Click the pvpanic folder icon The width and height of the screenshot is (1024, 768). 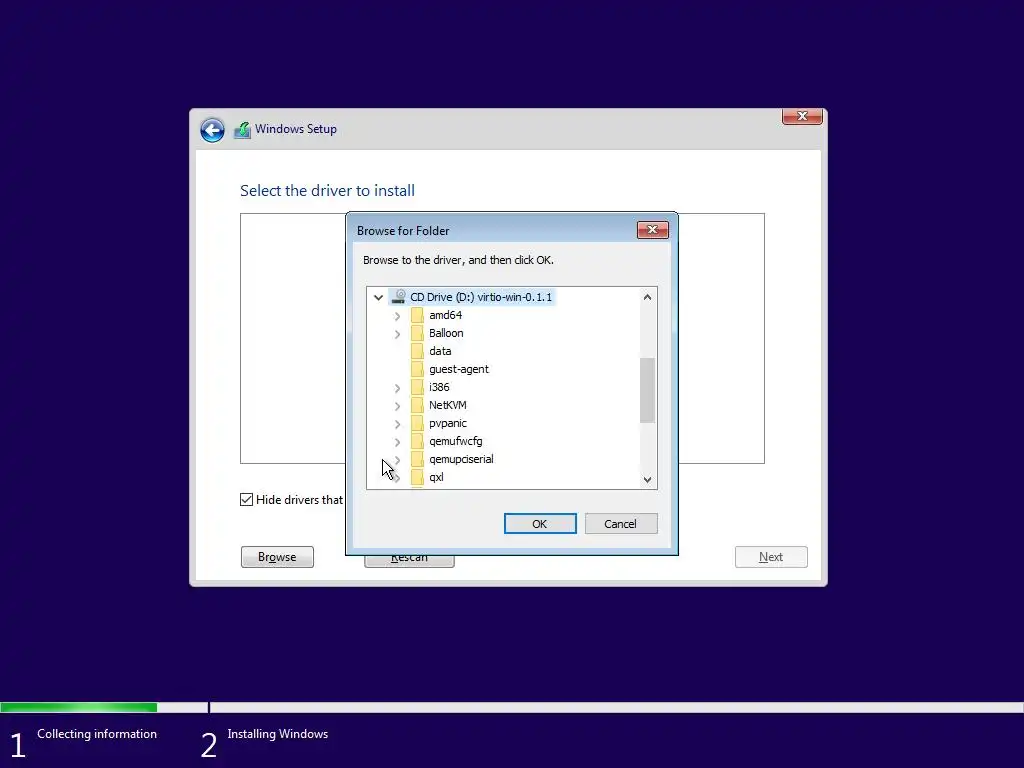click(x=417, y=423)
